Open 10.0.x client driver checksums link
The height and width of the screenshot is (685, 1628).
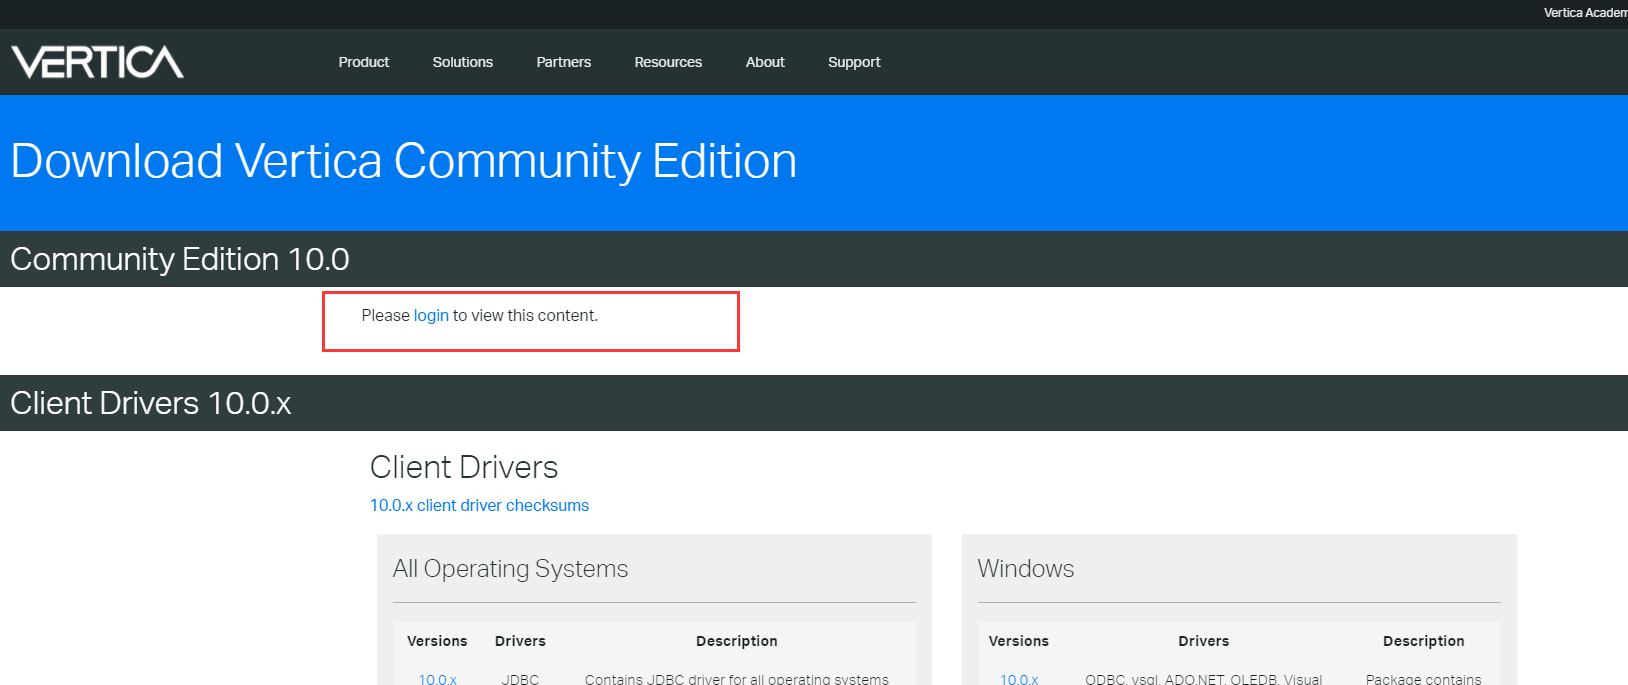[479, 506]
